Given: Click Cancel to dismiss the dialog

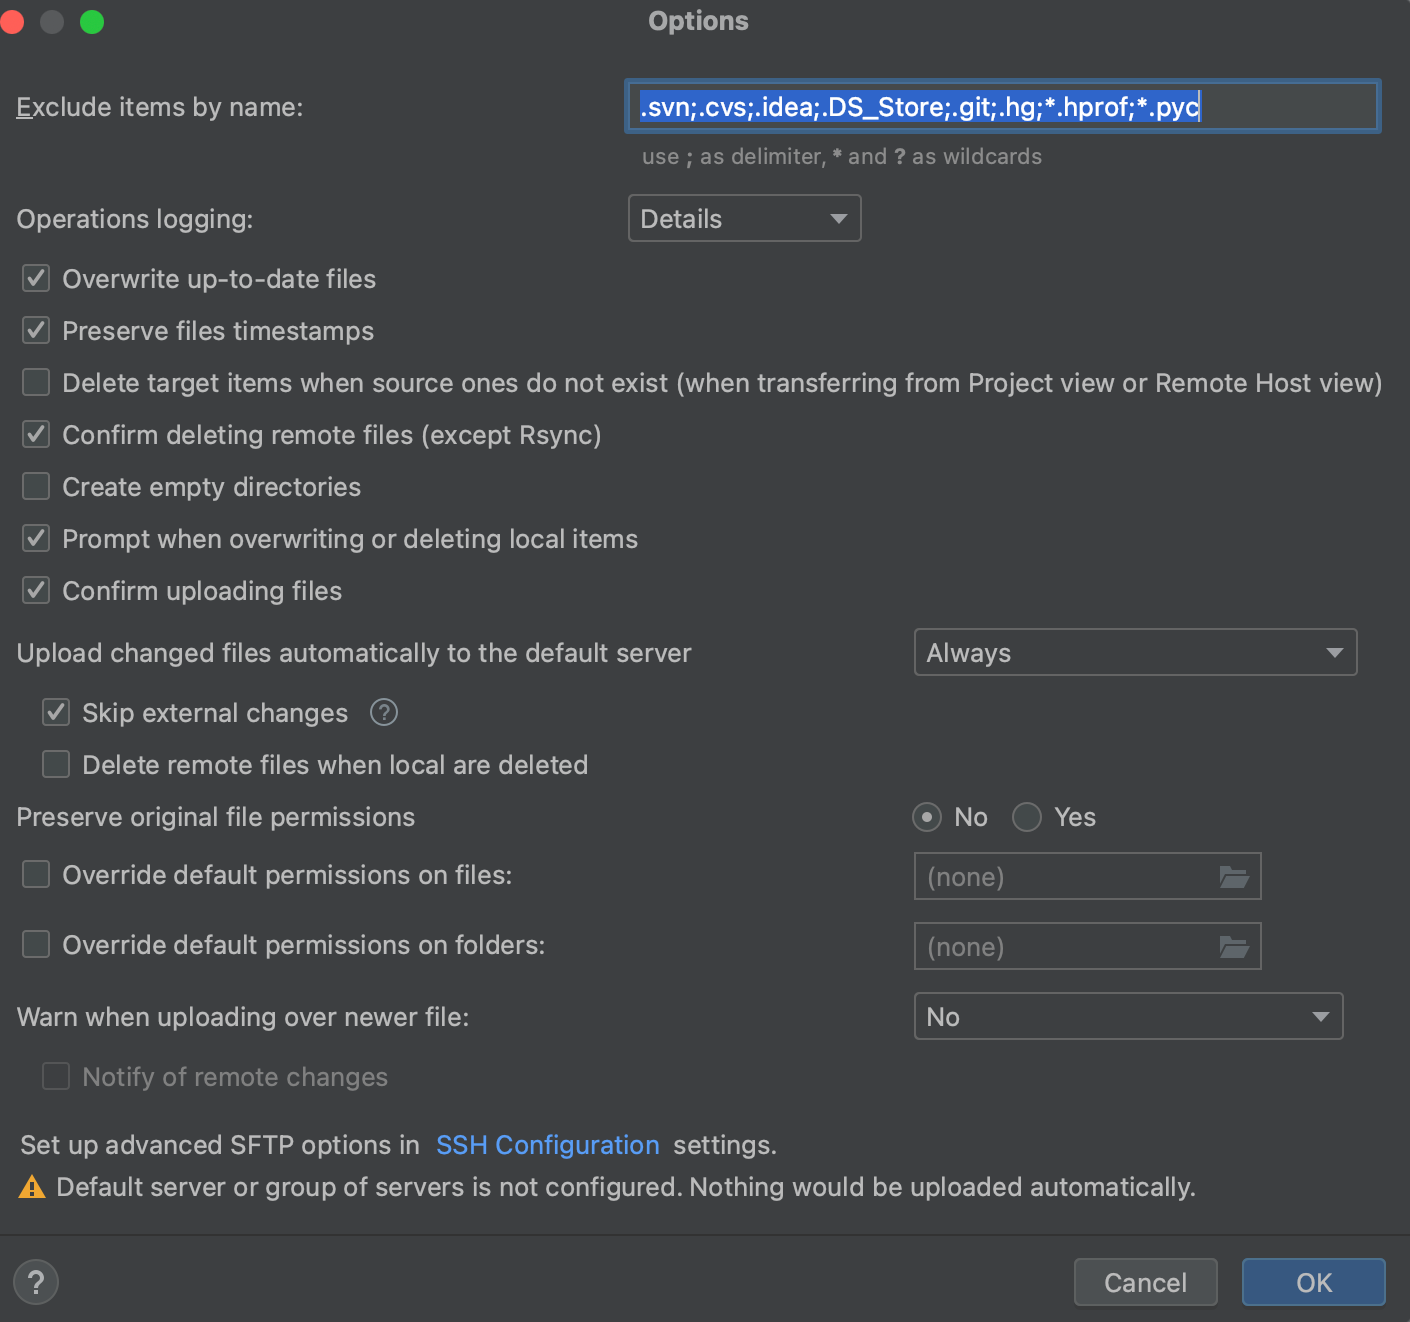Looking at the screenshot, I should pyautogui.click(x=1145, y=1282).
